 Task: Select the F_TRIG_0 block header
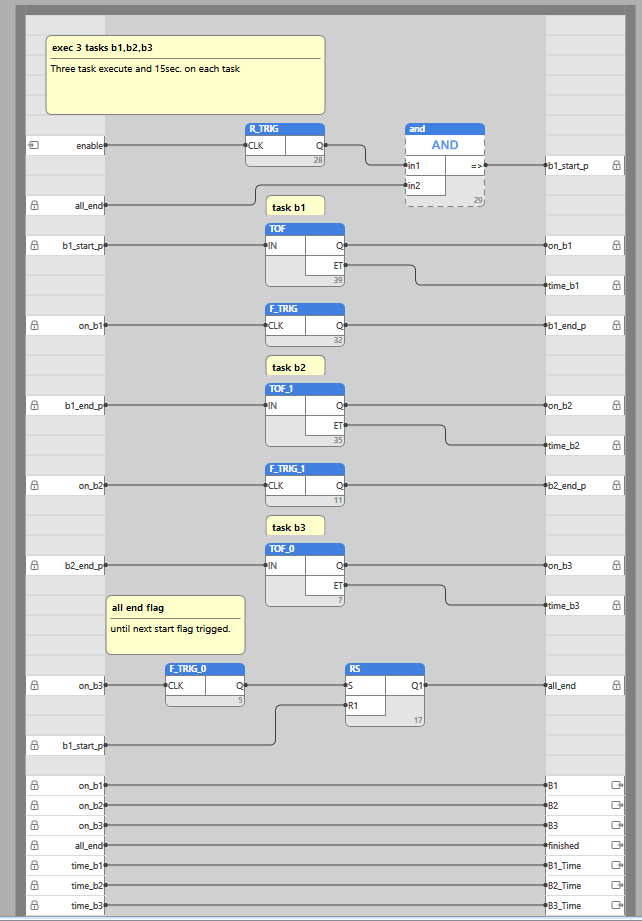coord(205,669)
